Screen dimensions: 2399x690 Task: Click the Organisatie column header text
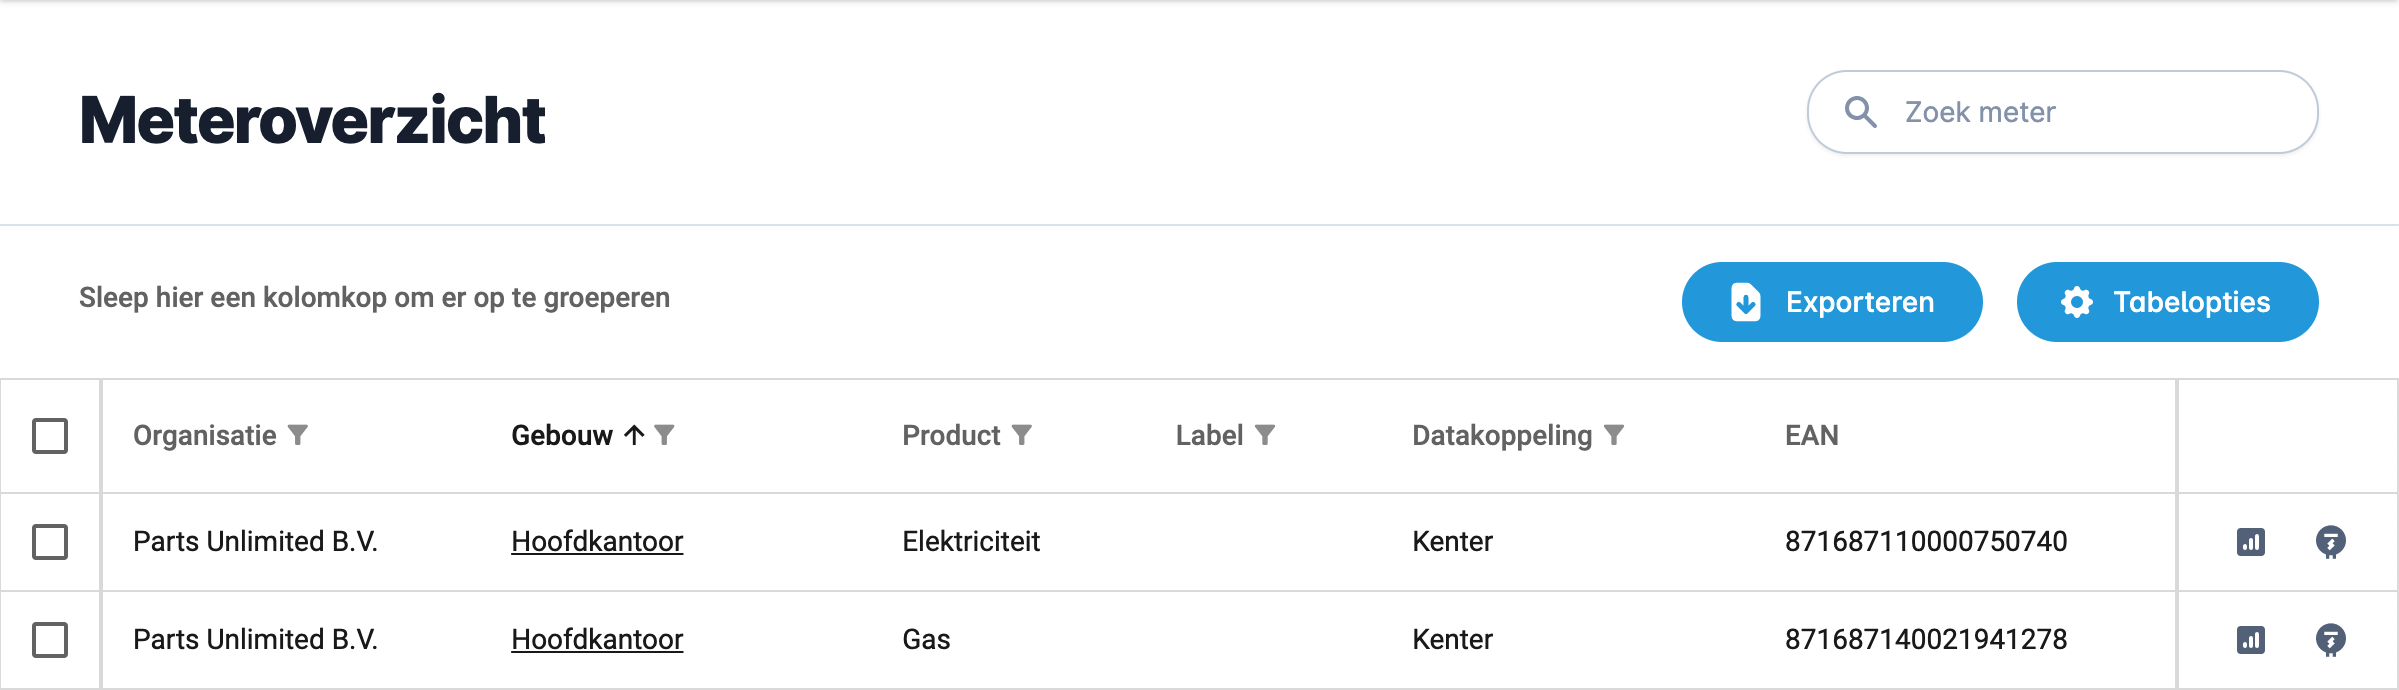(x=205, y=435)
